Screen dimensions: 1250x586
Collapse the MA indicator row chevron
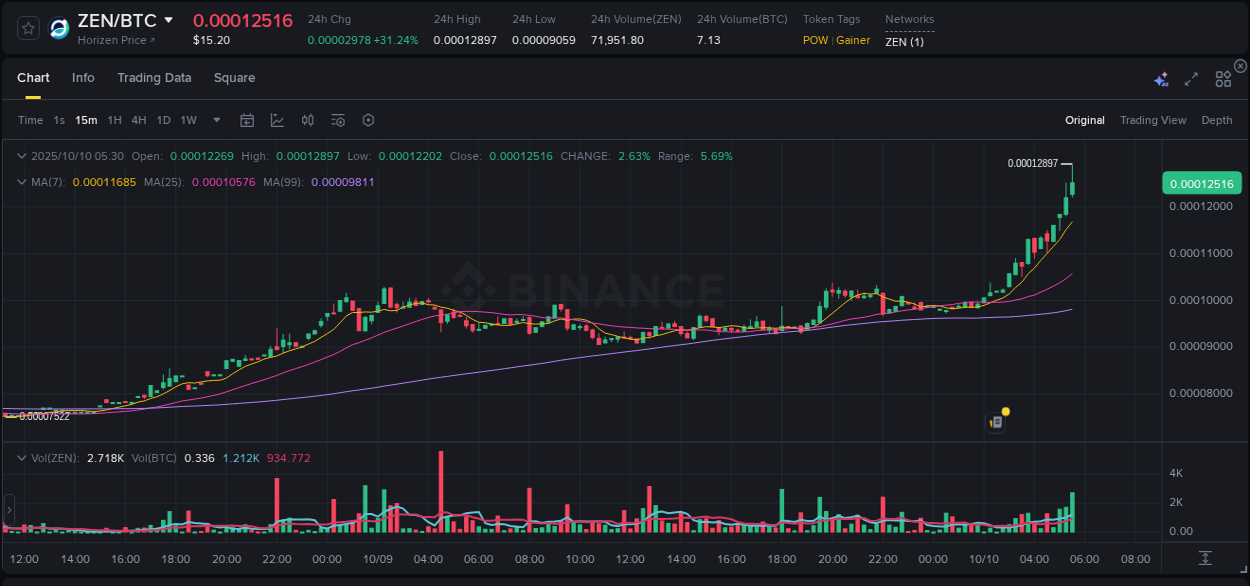tap(21, 182)
